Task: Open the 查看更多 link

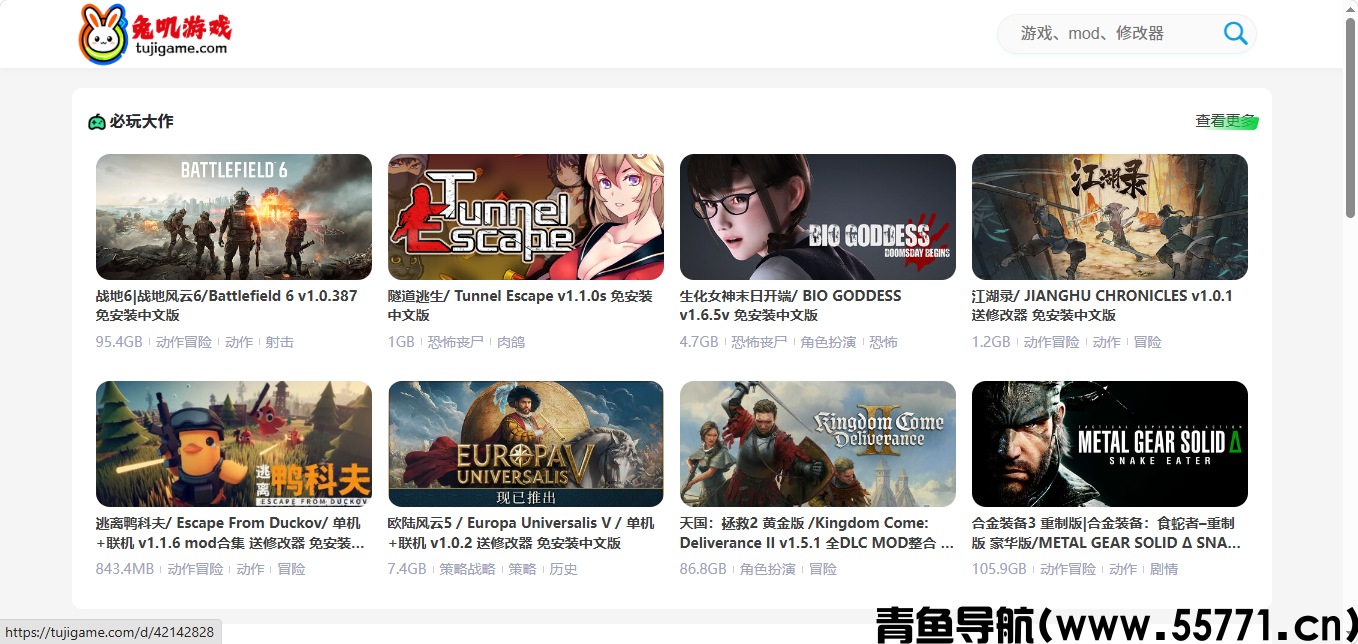Action: click(1226, 121)
